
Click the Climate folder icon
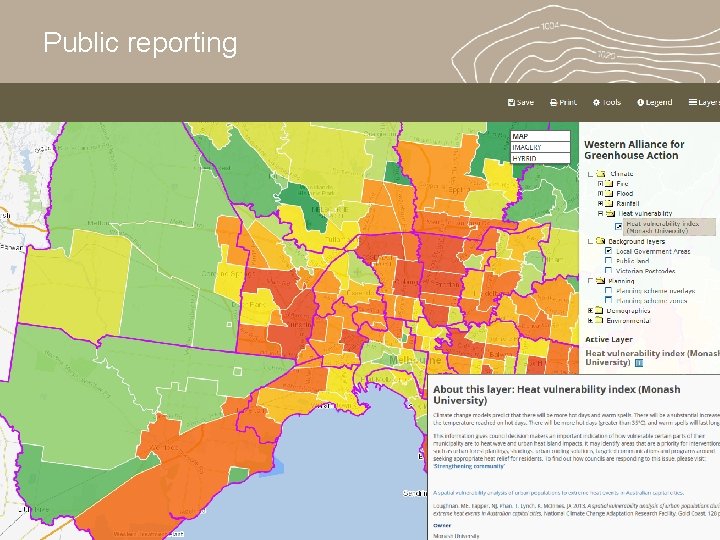[x=601, y=174]
